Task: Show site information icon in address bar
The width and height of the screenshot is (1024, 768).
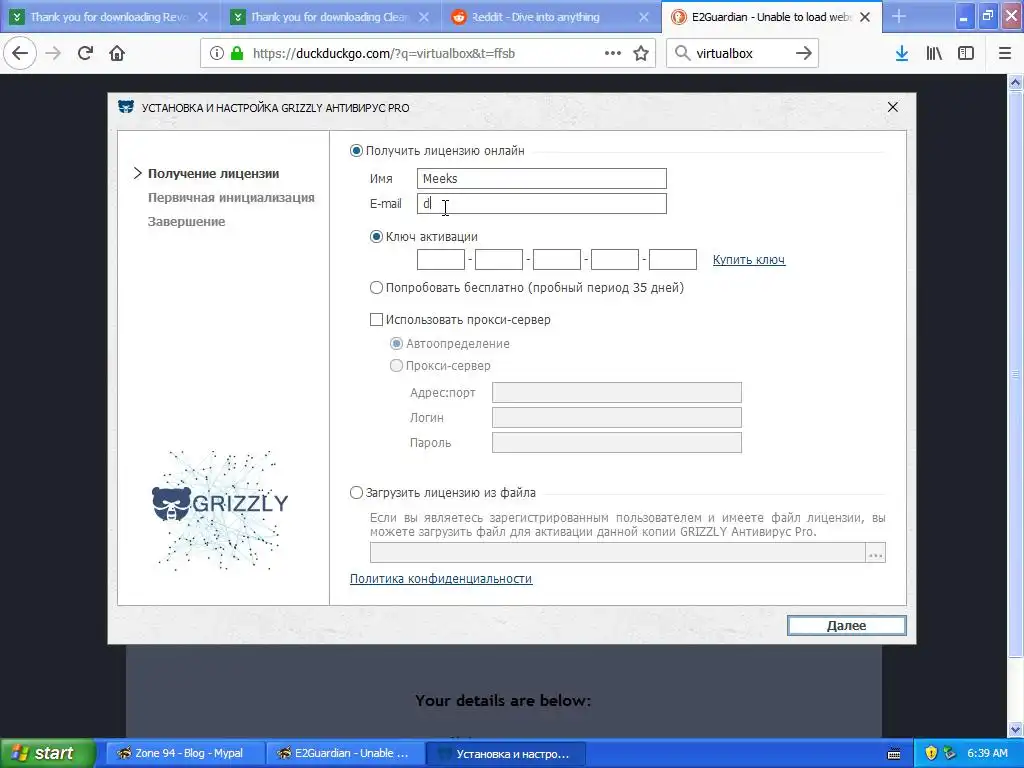Action: pos(217,54)
